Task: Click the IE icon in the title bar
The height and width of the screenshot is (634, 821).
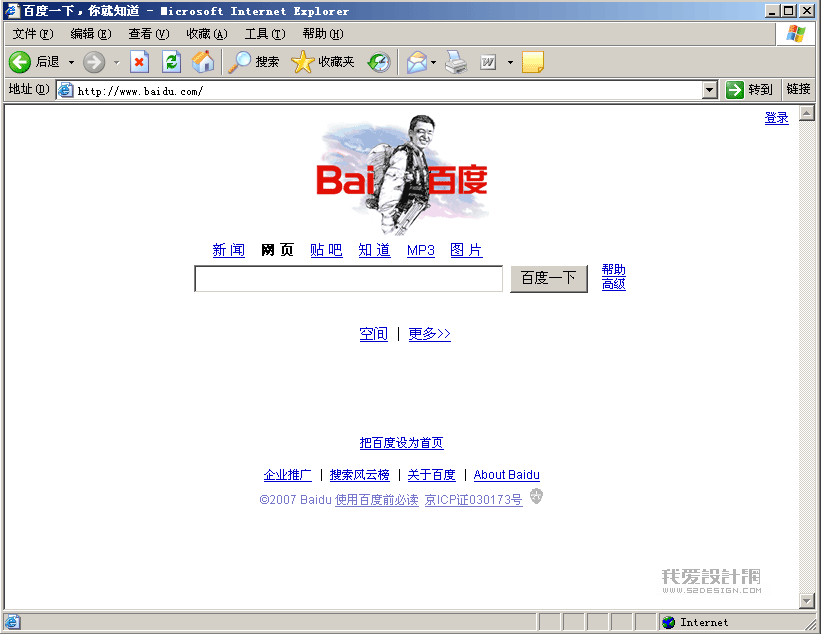Action: coord(12,10)
